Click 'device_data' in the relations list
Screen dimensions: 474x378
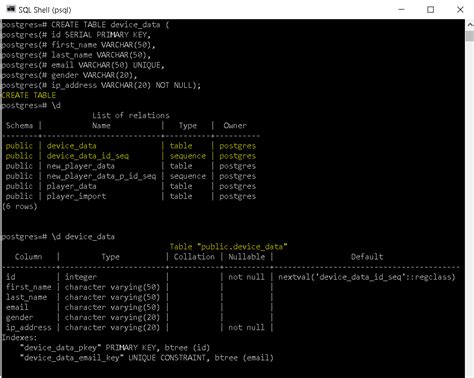[x=71, y=146]
